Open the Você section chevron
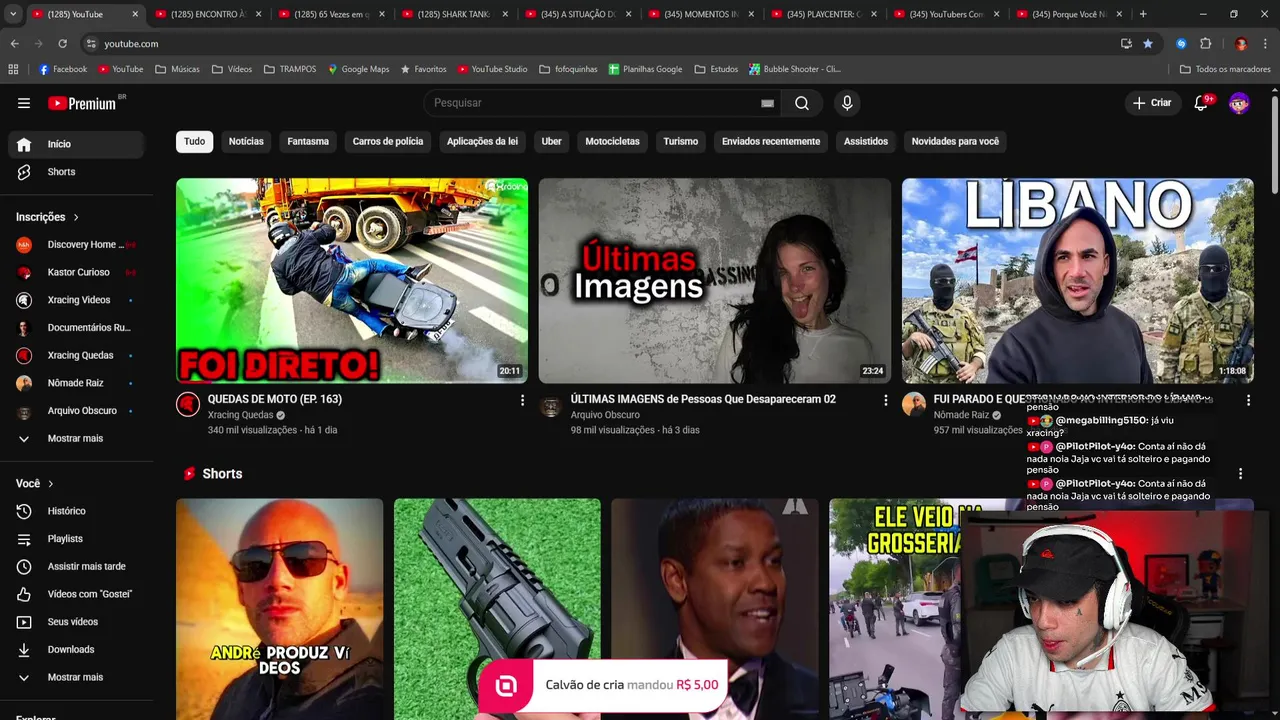 click(x=50, y=484)
